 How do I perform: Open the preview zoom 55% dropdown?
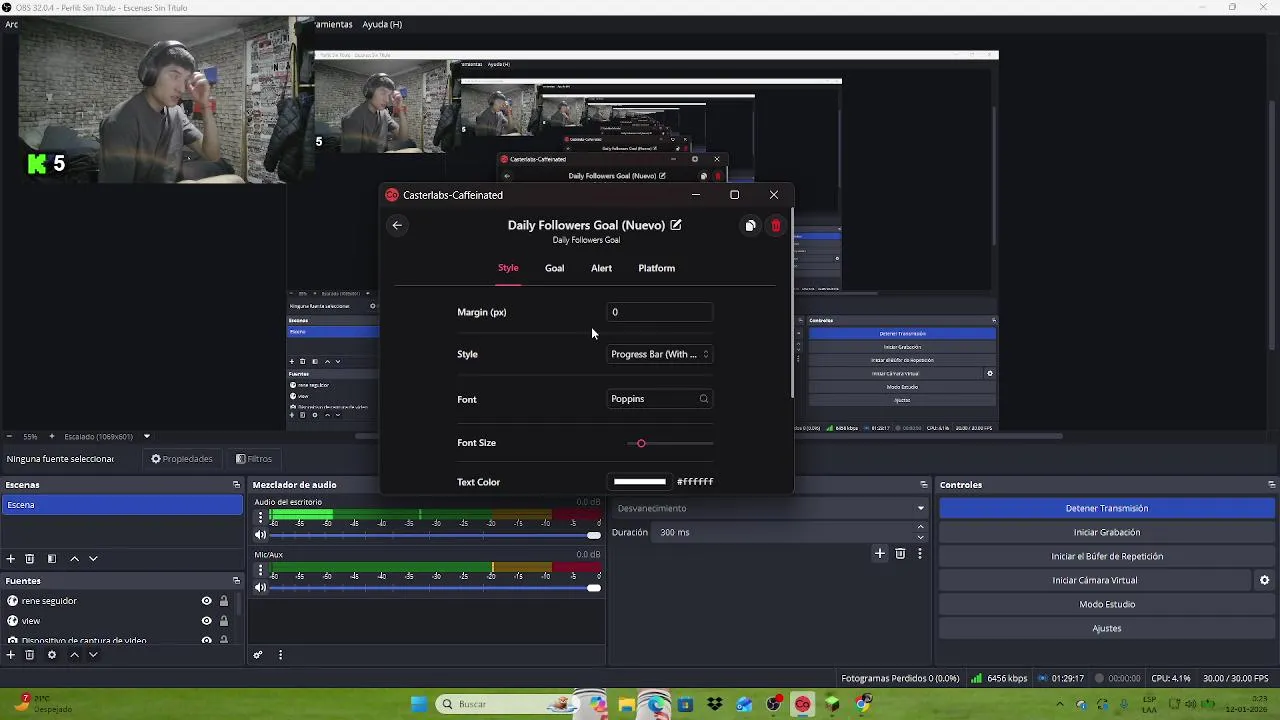pos(31,437)
